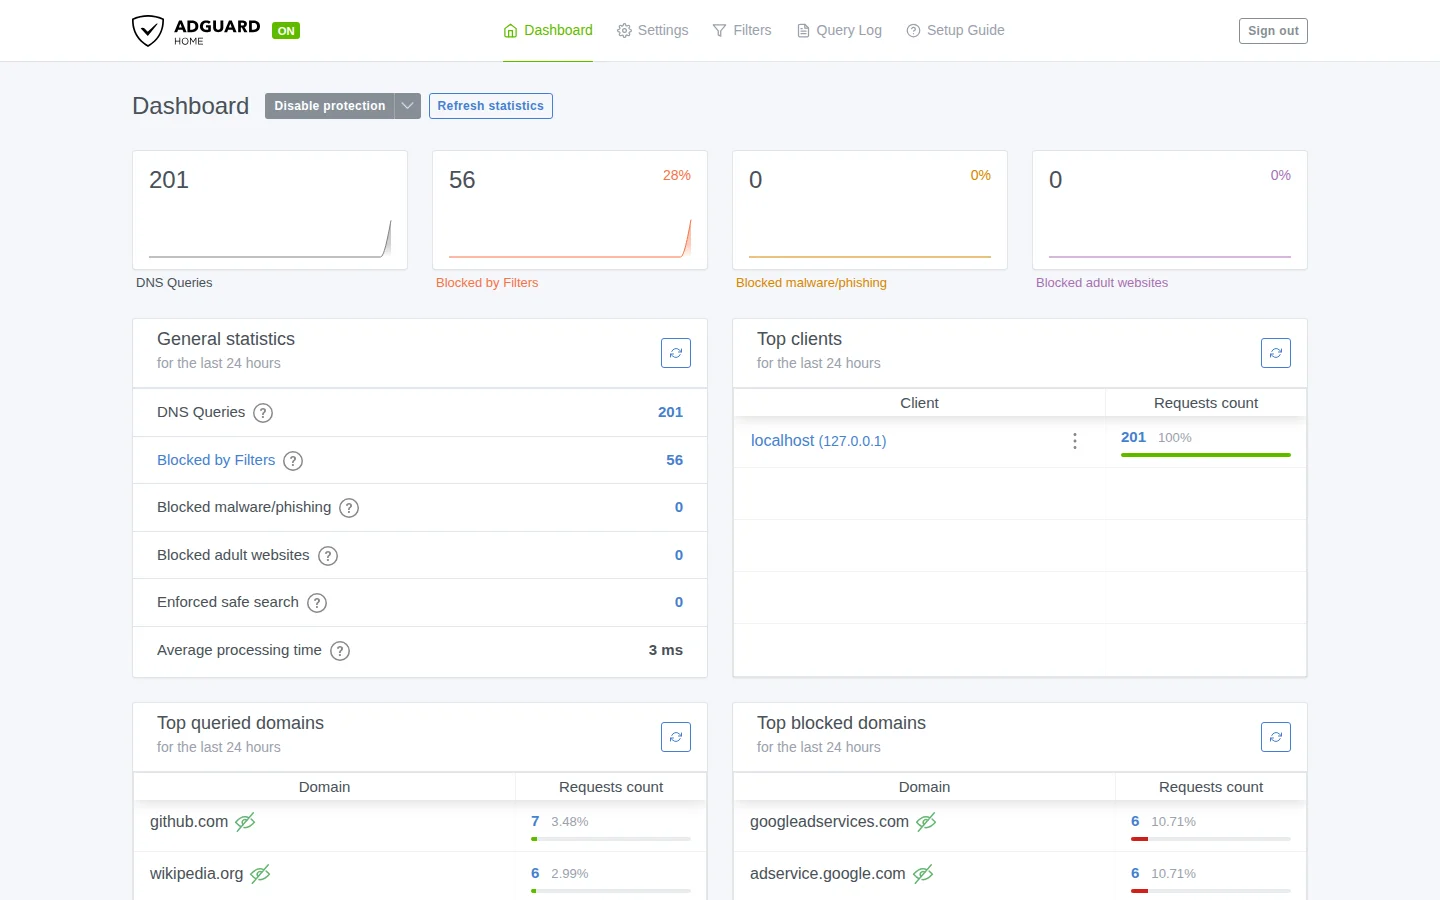
Task: Click the DNS Queries value 201 in General statistics
Action: 670,412
